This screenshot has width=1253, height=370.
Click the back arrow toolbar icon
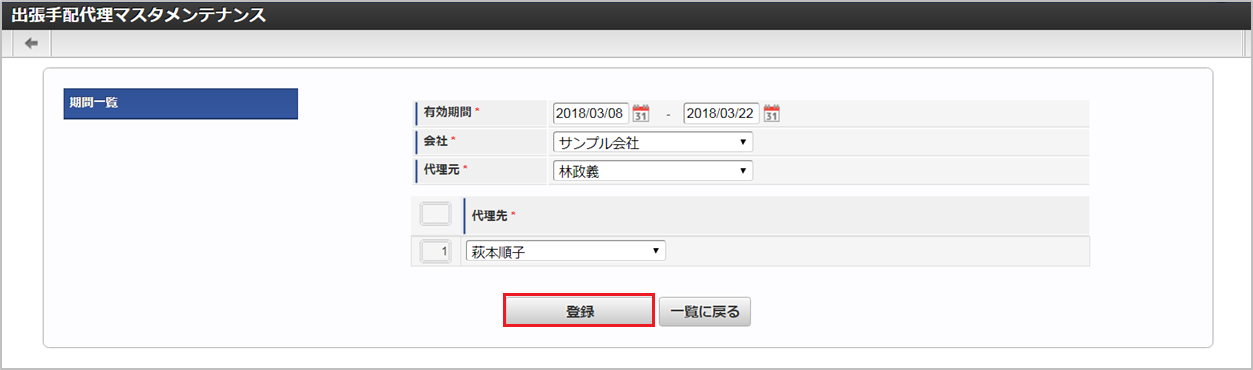[x=31, y=43]
